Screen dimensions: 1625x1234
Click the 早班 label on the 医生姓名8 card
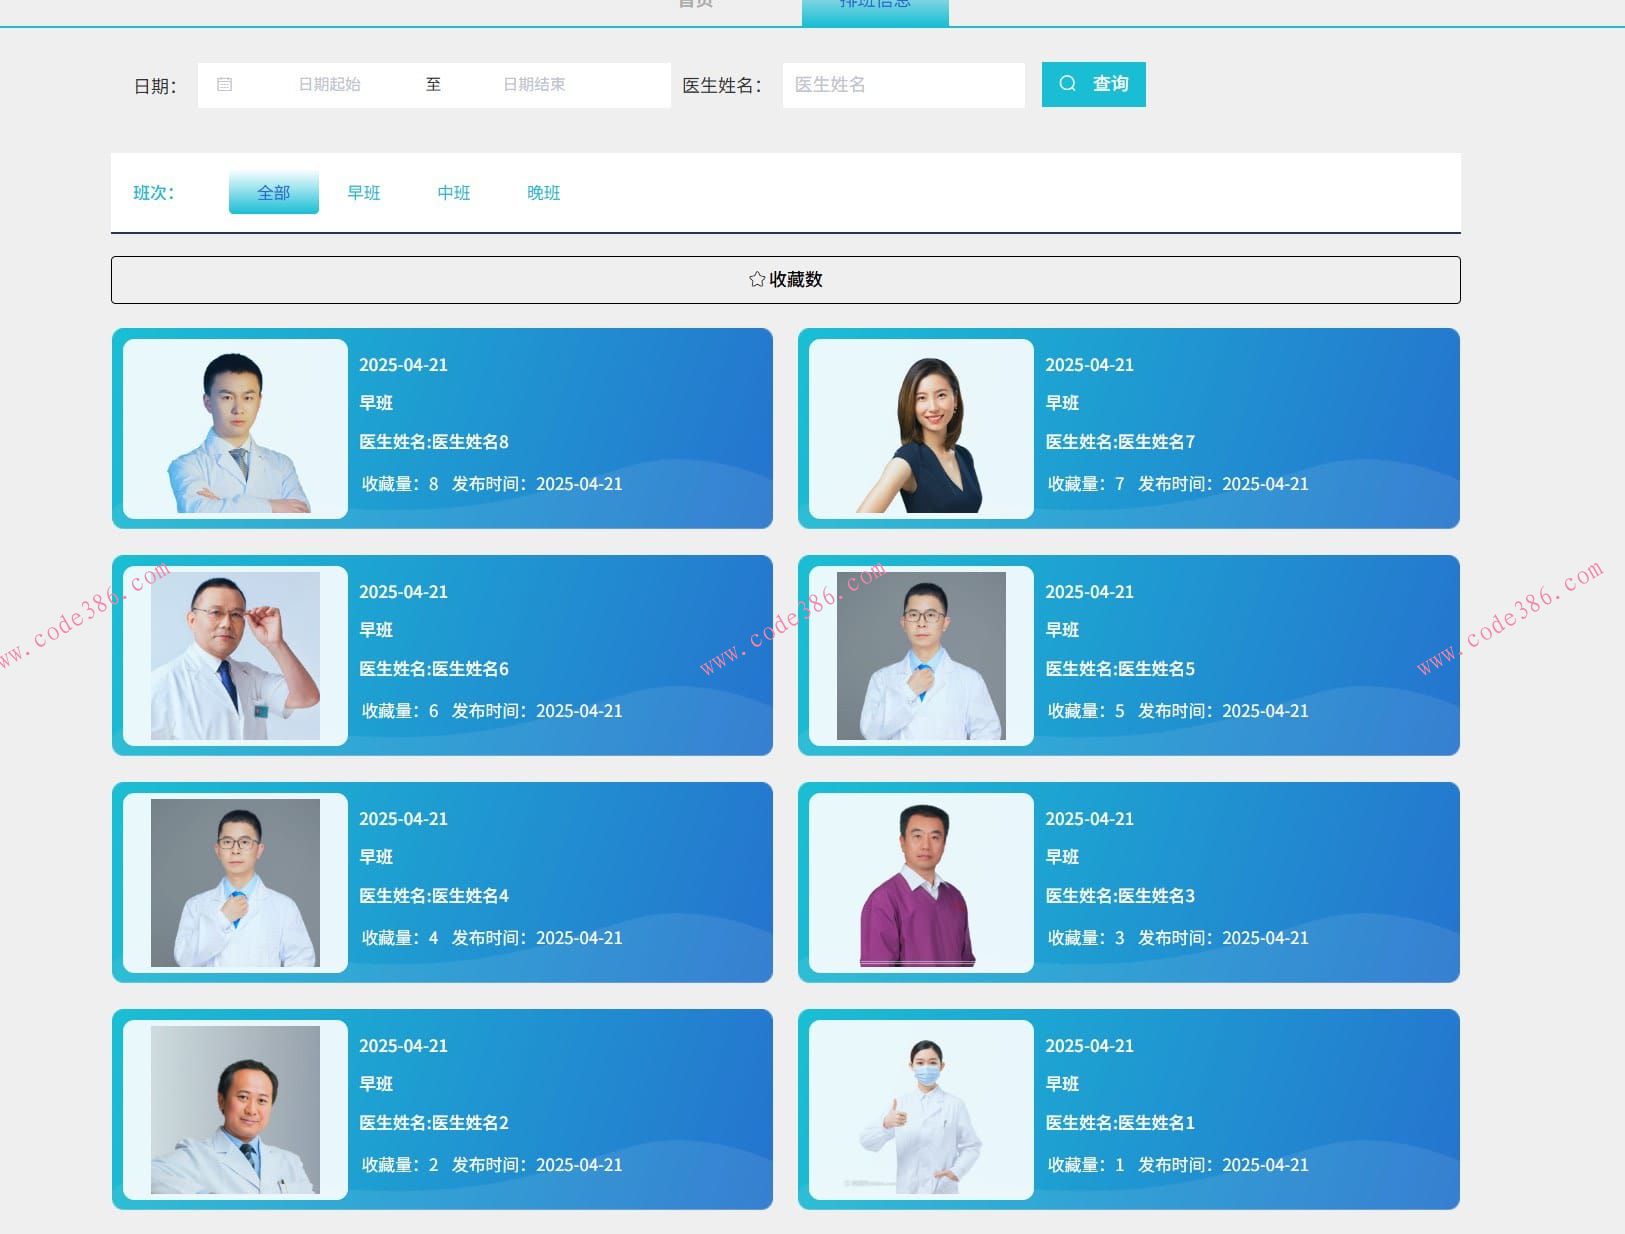point(376,403)
